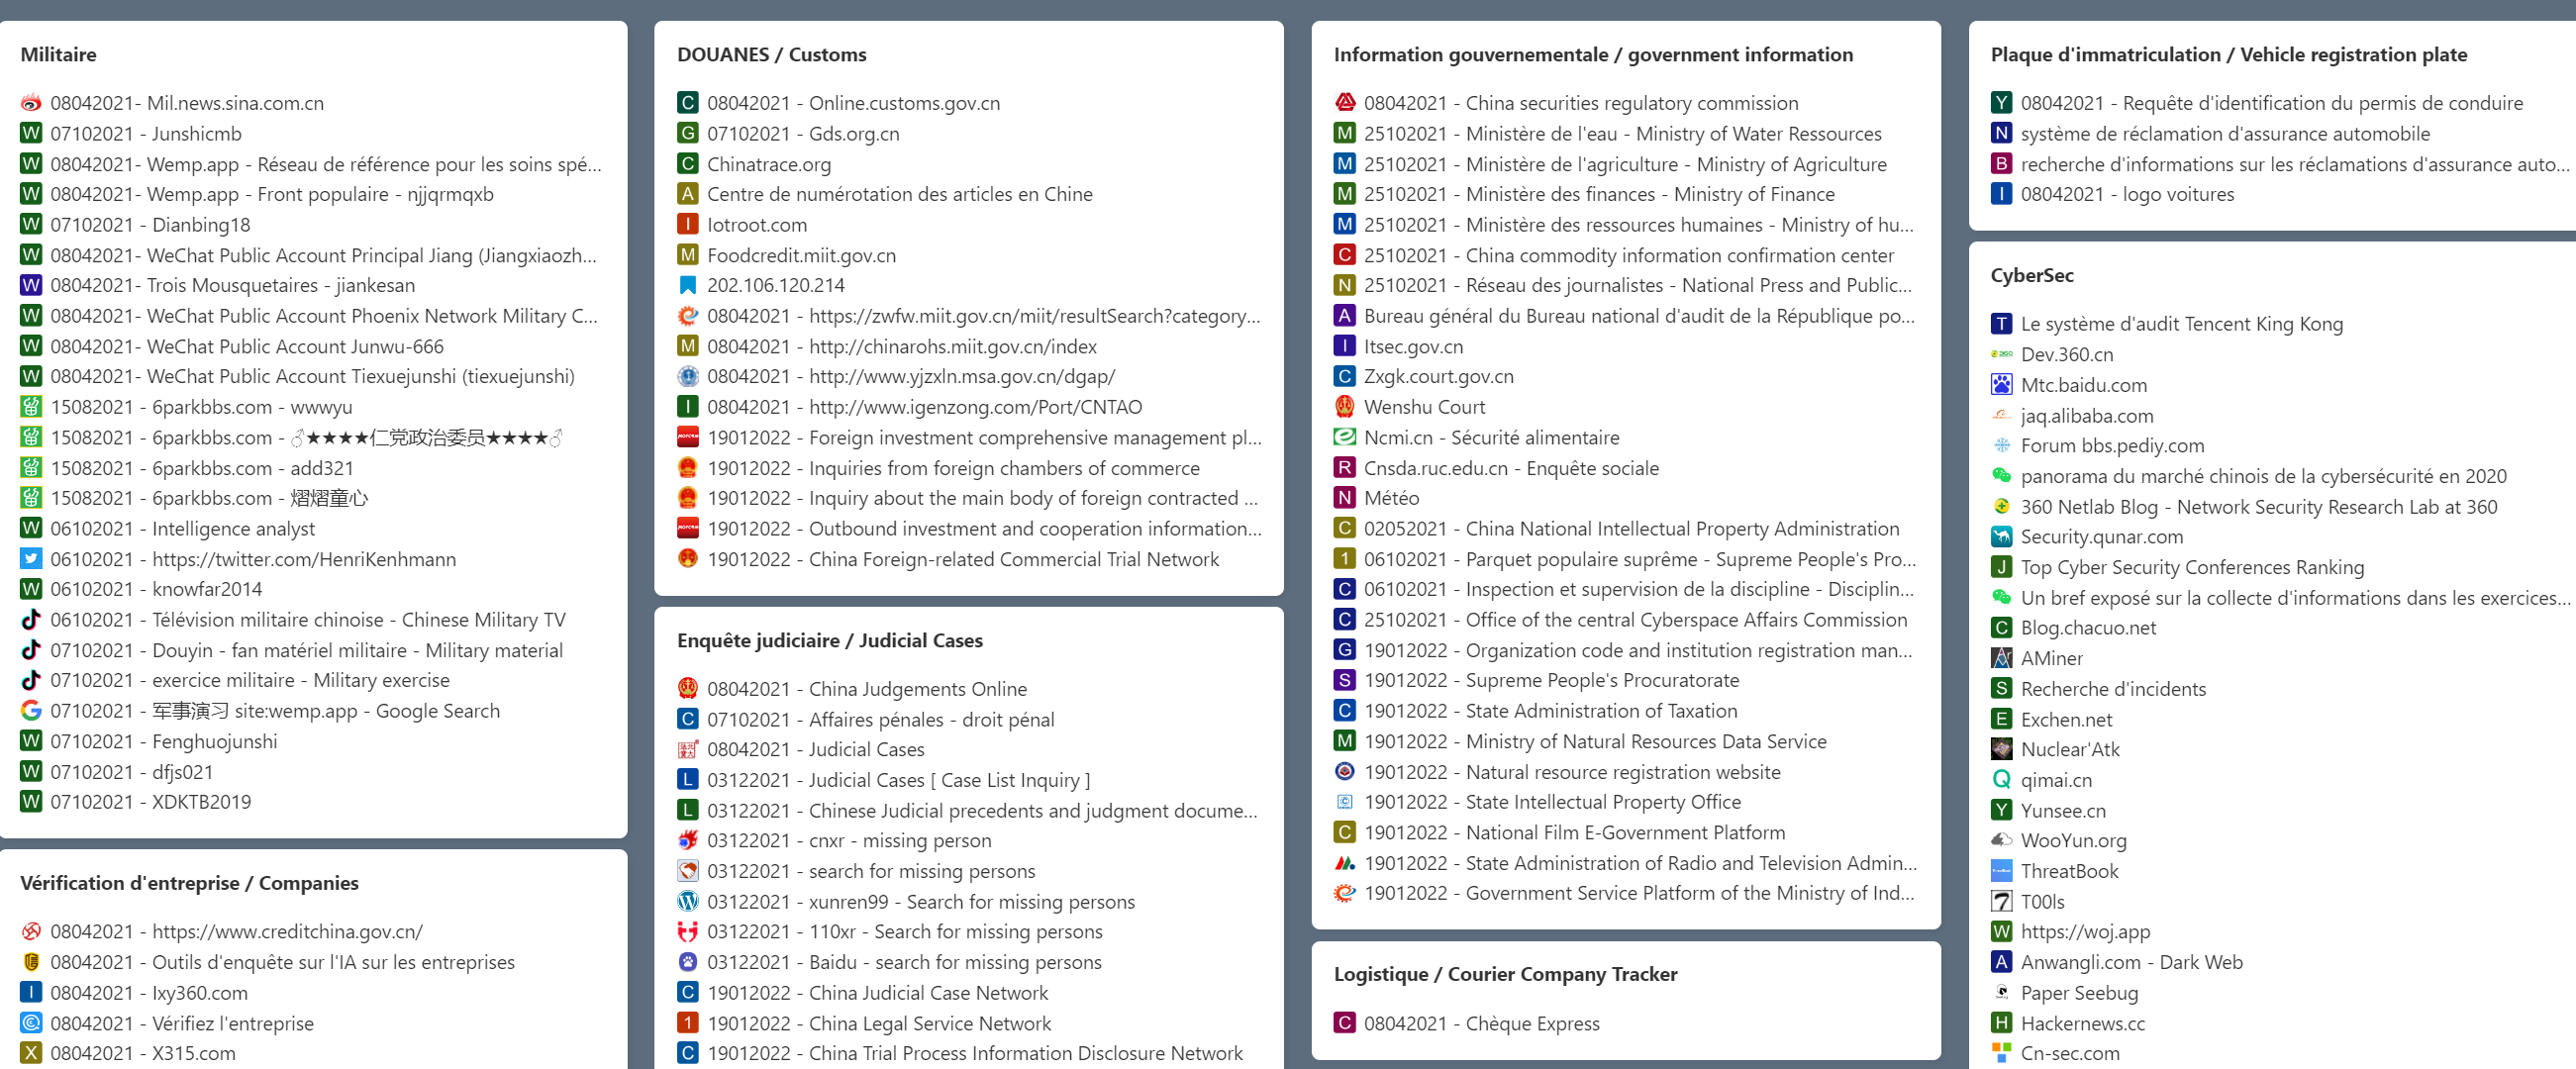Image resolution: width=2576 pixels, height=1069 pixels.
Task: Click the Weibo icon beside Mil.news.sina.com.cn
Action: [31, 103]
